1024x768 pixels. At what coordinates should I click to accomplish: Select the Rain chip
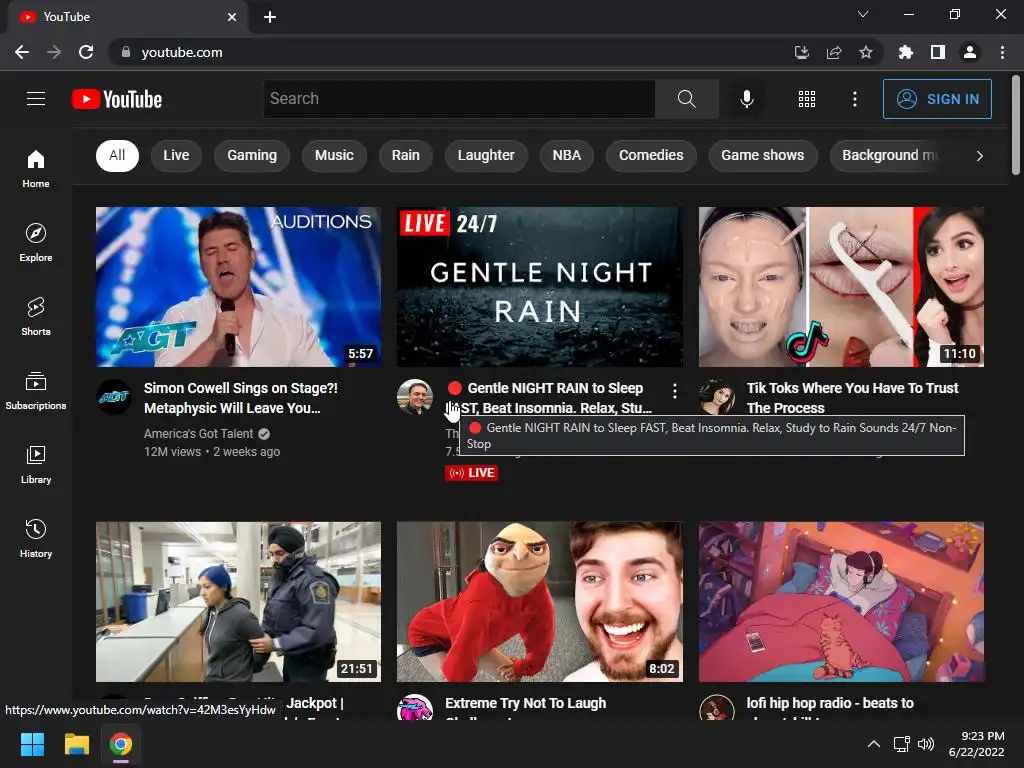click(406, 155)
